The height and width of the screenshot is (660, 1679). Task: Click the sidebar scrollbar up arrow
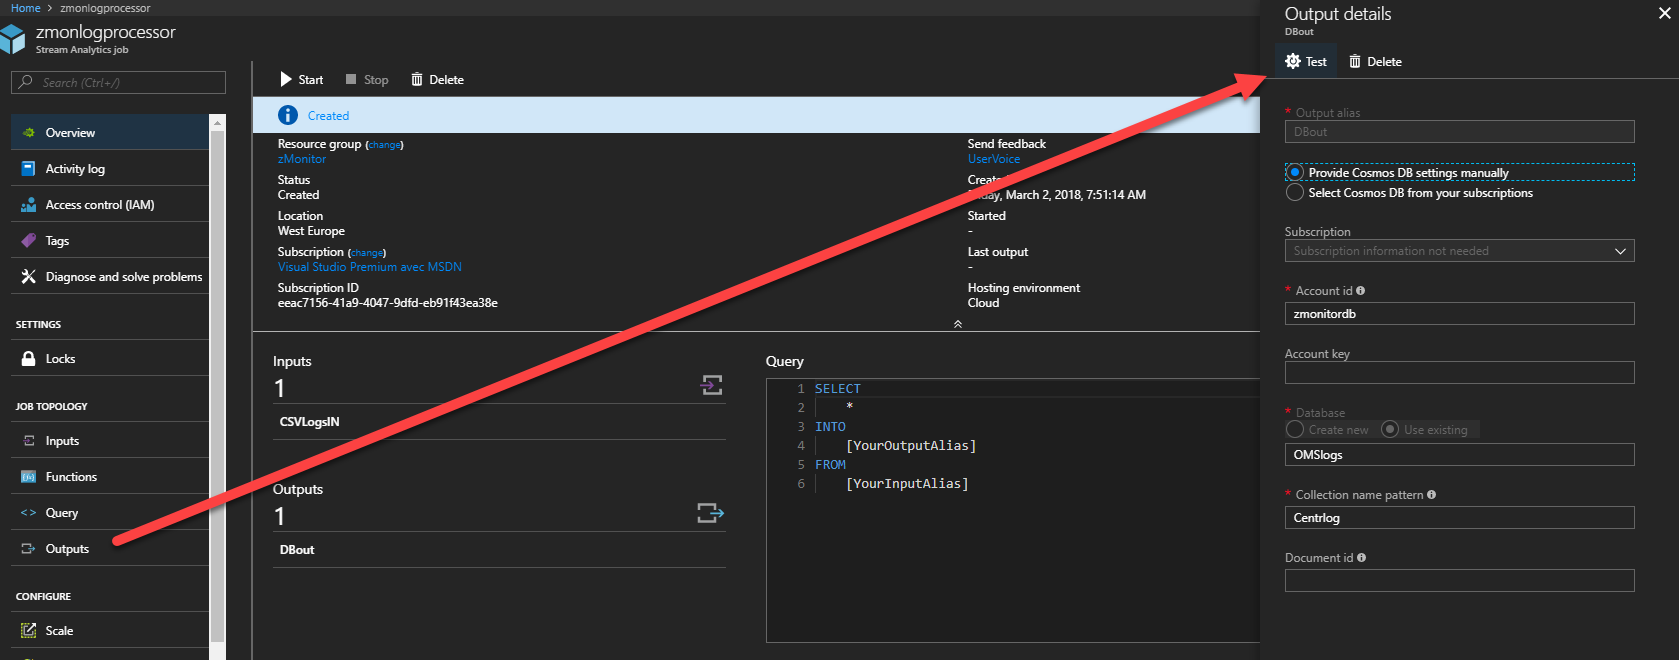(217, 122)
